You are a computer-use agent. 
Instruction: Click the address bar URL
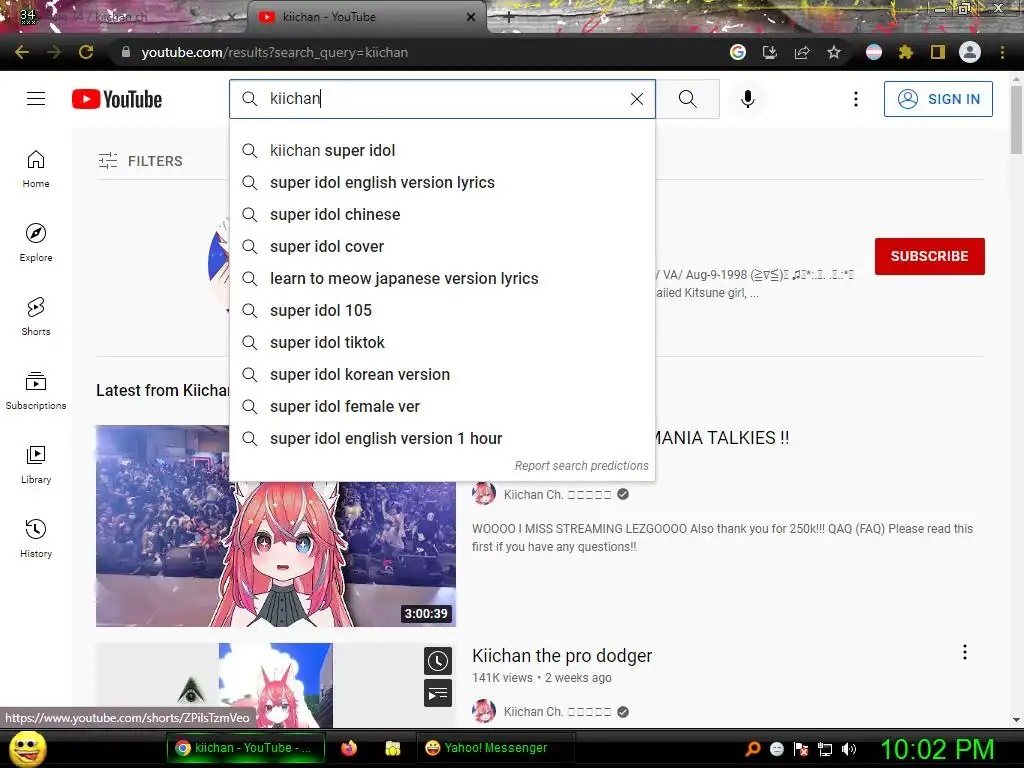pos(274,52)
